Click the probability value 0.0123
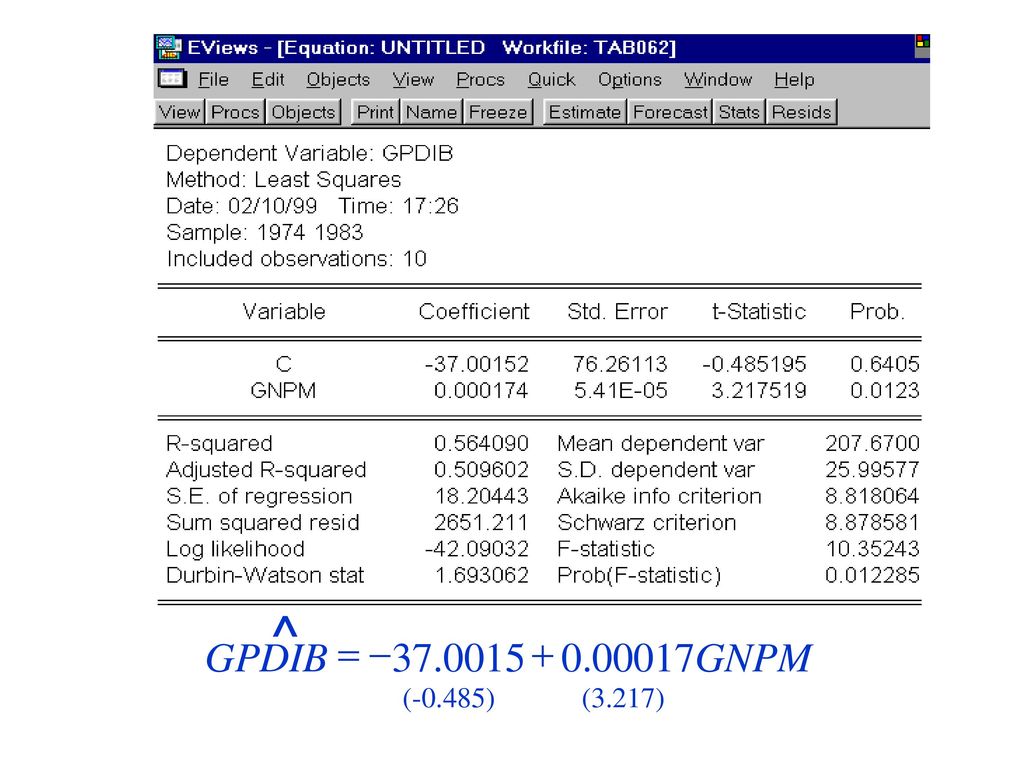This screenshot has height=768, width=1024. coord(885,391)
